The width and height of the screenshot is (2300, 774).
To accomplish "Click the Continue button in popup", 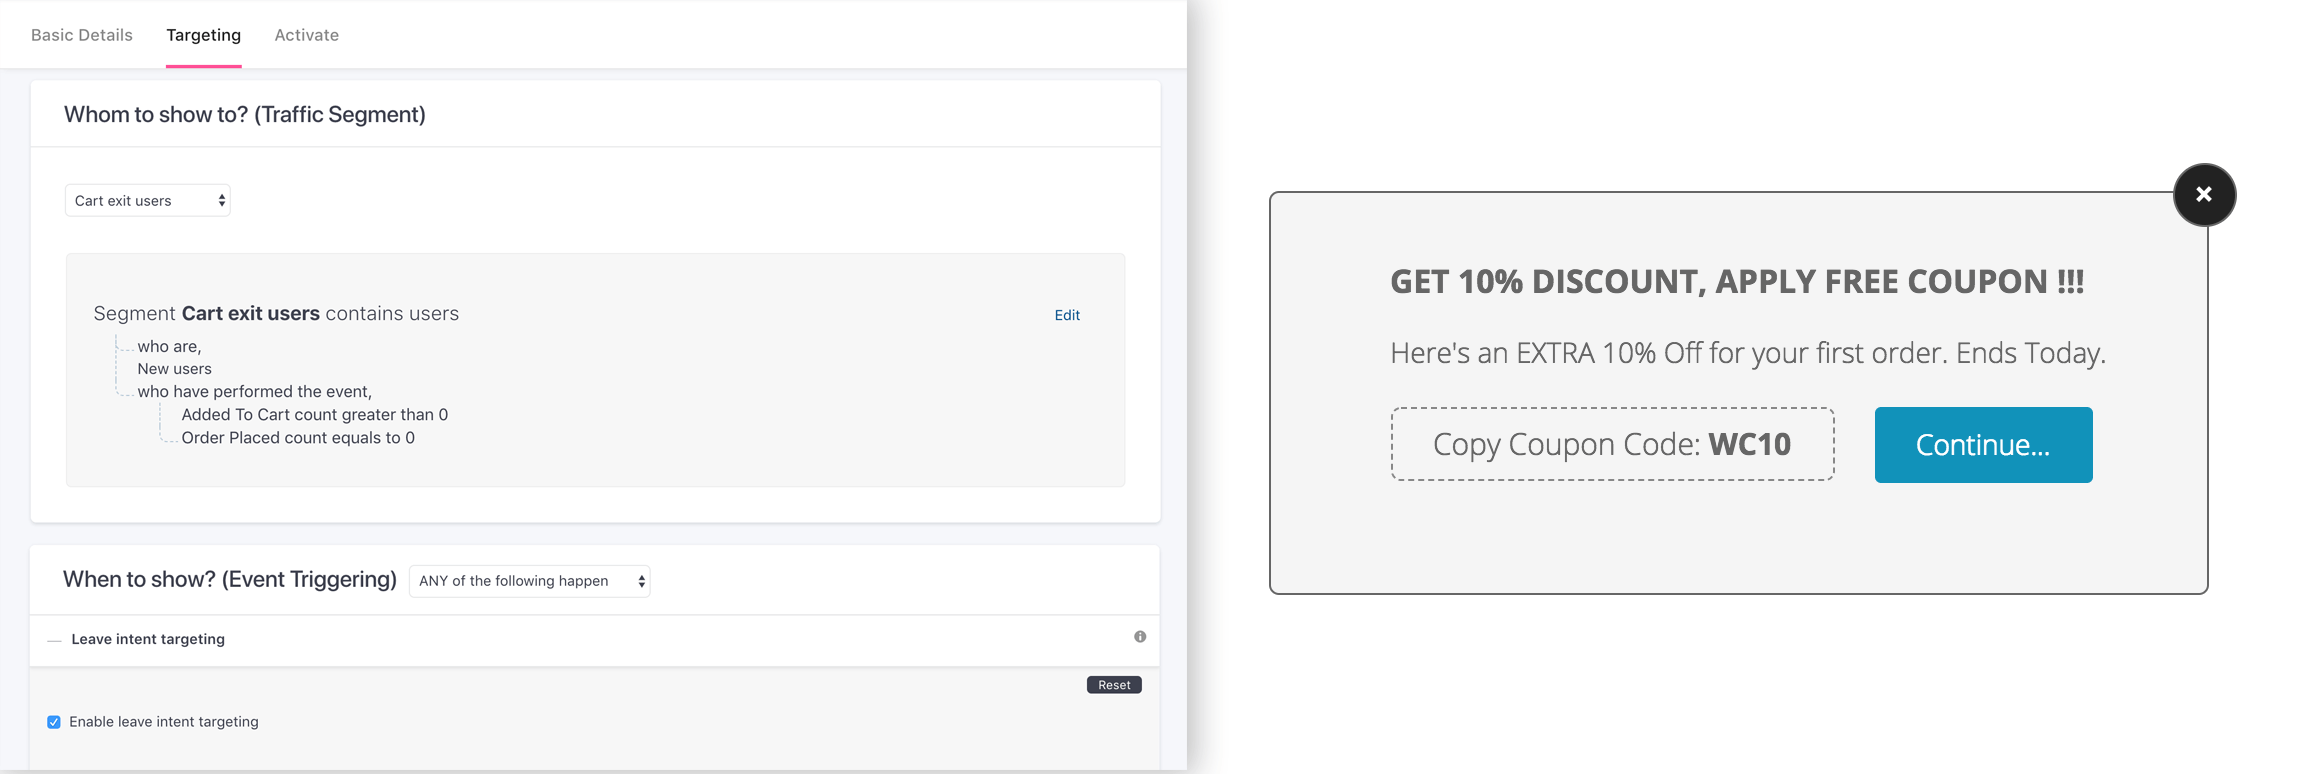I will click(x=1983, y=445).
